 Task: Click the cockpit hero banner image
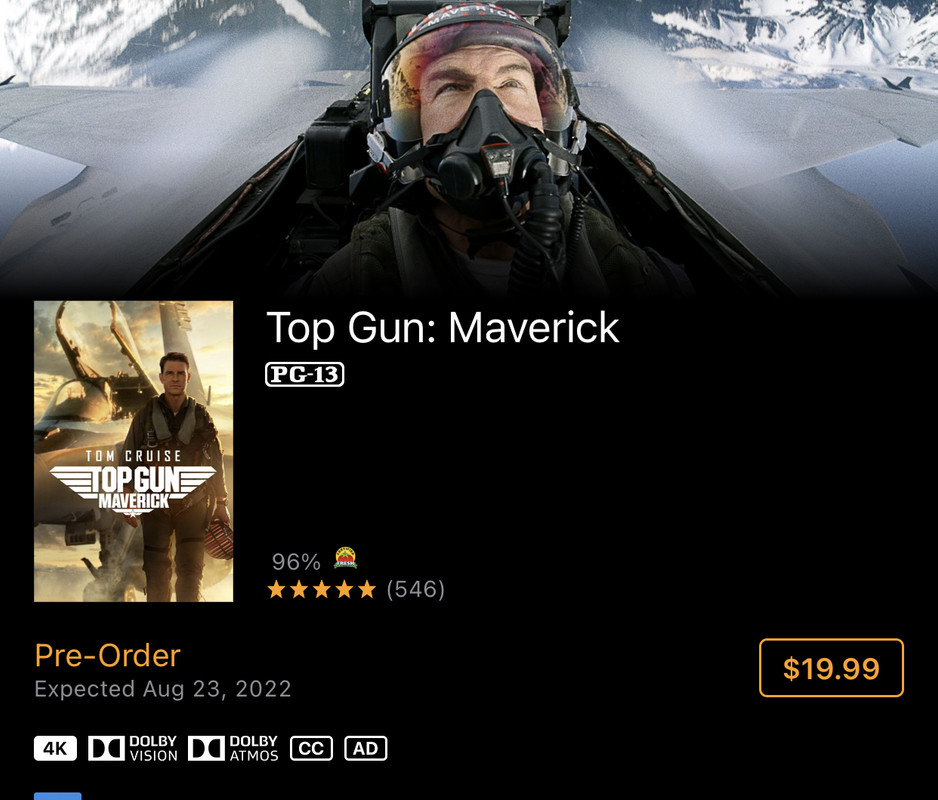469,147
